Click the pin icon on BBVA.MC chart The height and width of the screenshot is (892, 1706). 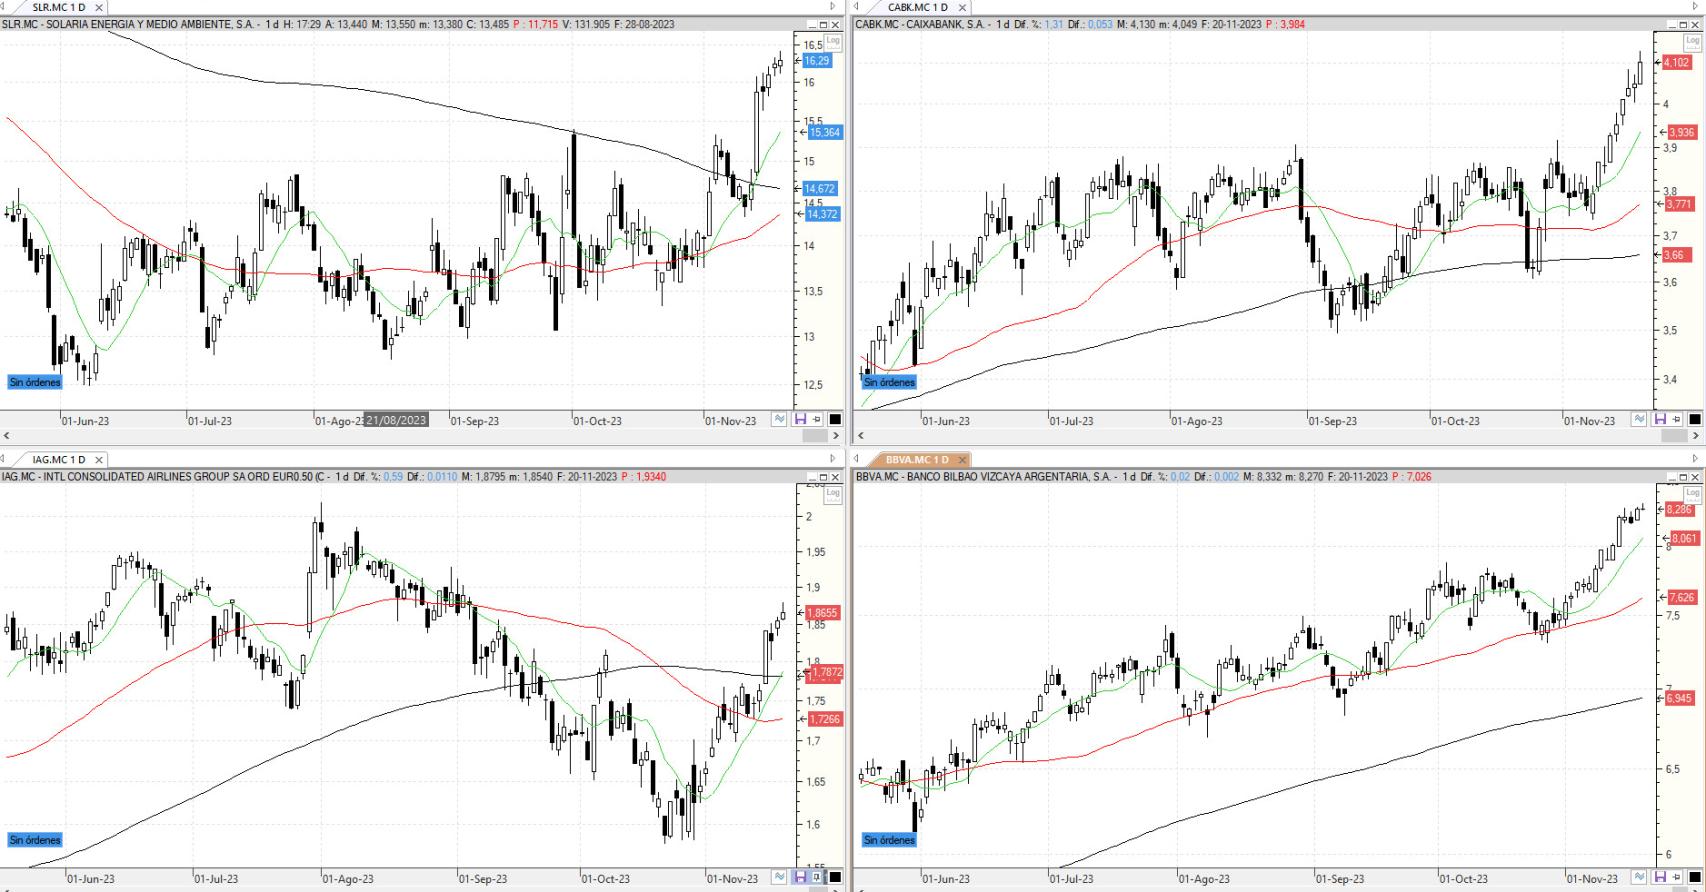coord(1677,877)
